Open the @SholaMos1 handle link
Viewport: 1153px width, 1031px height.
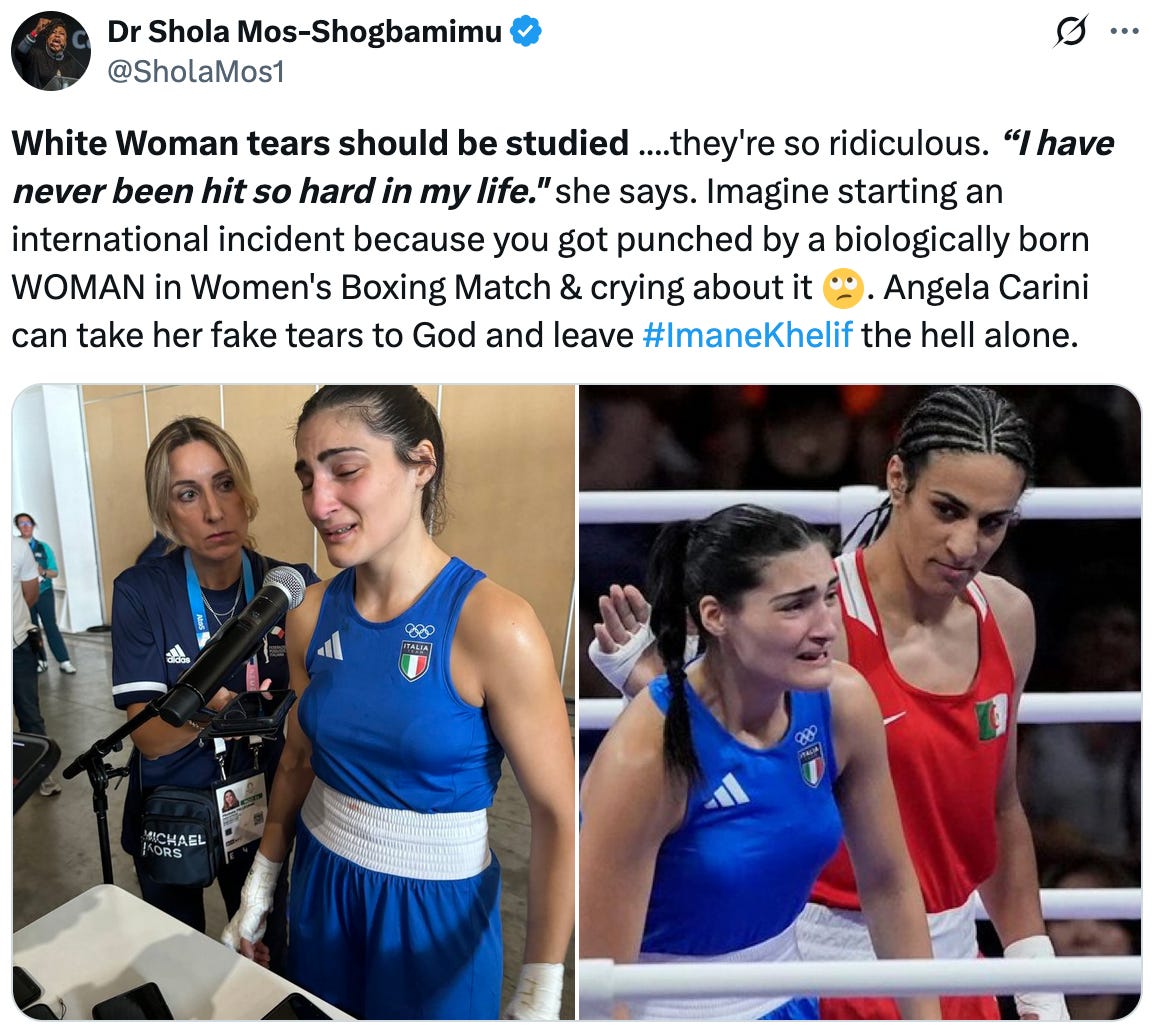196,71
